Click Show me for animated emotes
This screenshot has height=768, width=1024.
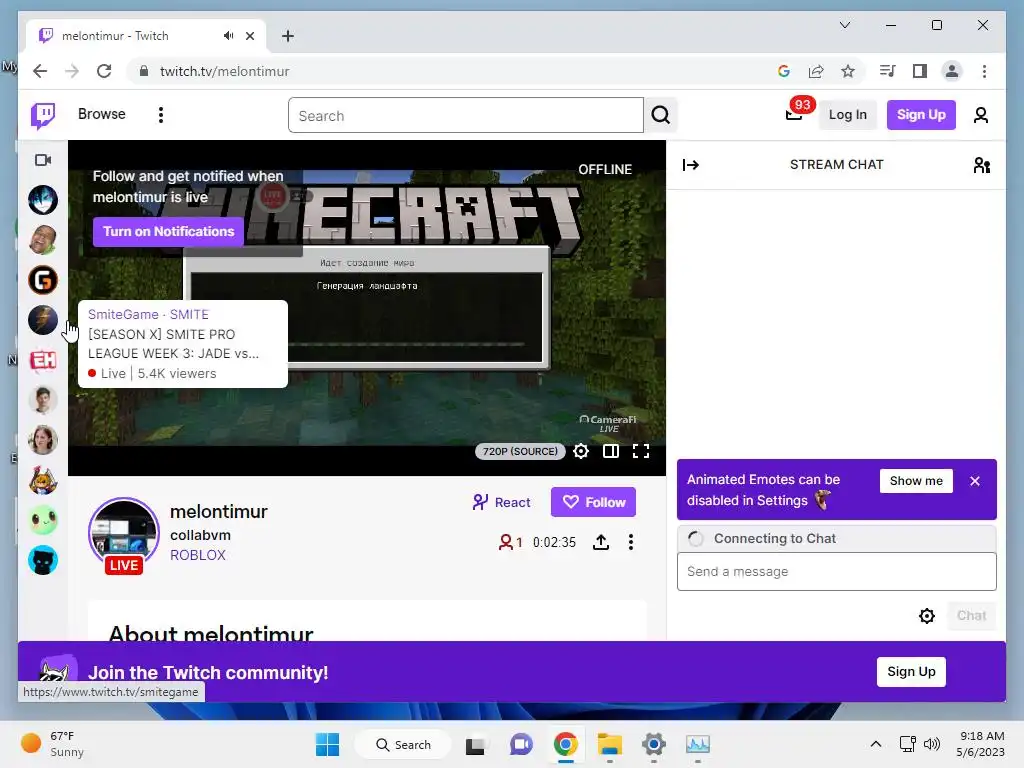tap(916, 481)
